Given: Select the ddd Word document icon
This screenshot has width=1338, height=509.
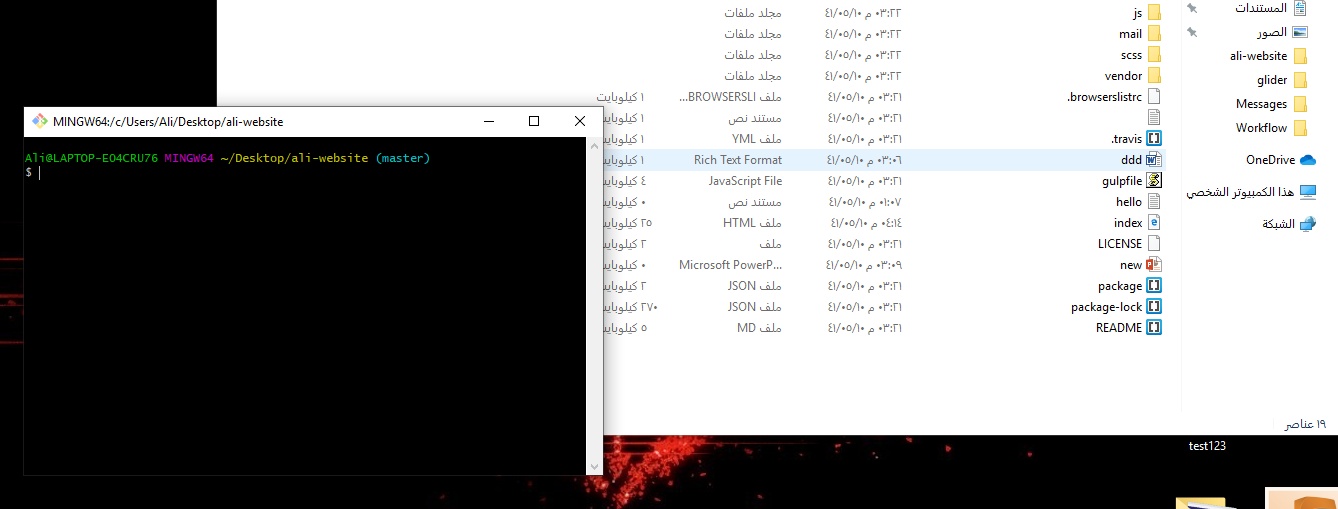Looking at the screenshot, I should [1154, 160].
